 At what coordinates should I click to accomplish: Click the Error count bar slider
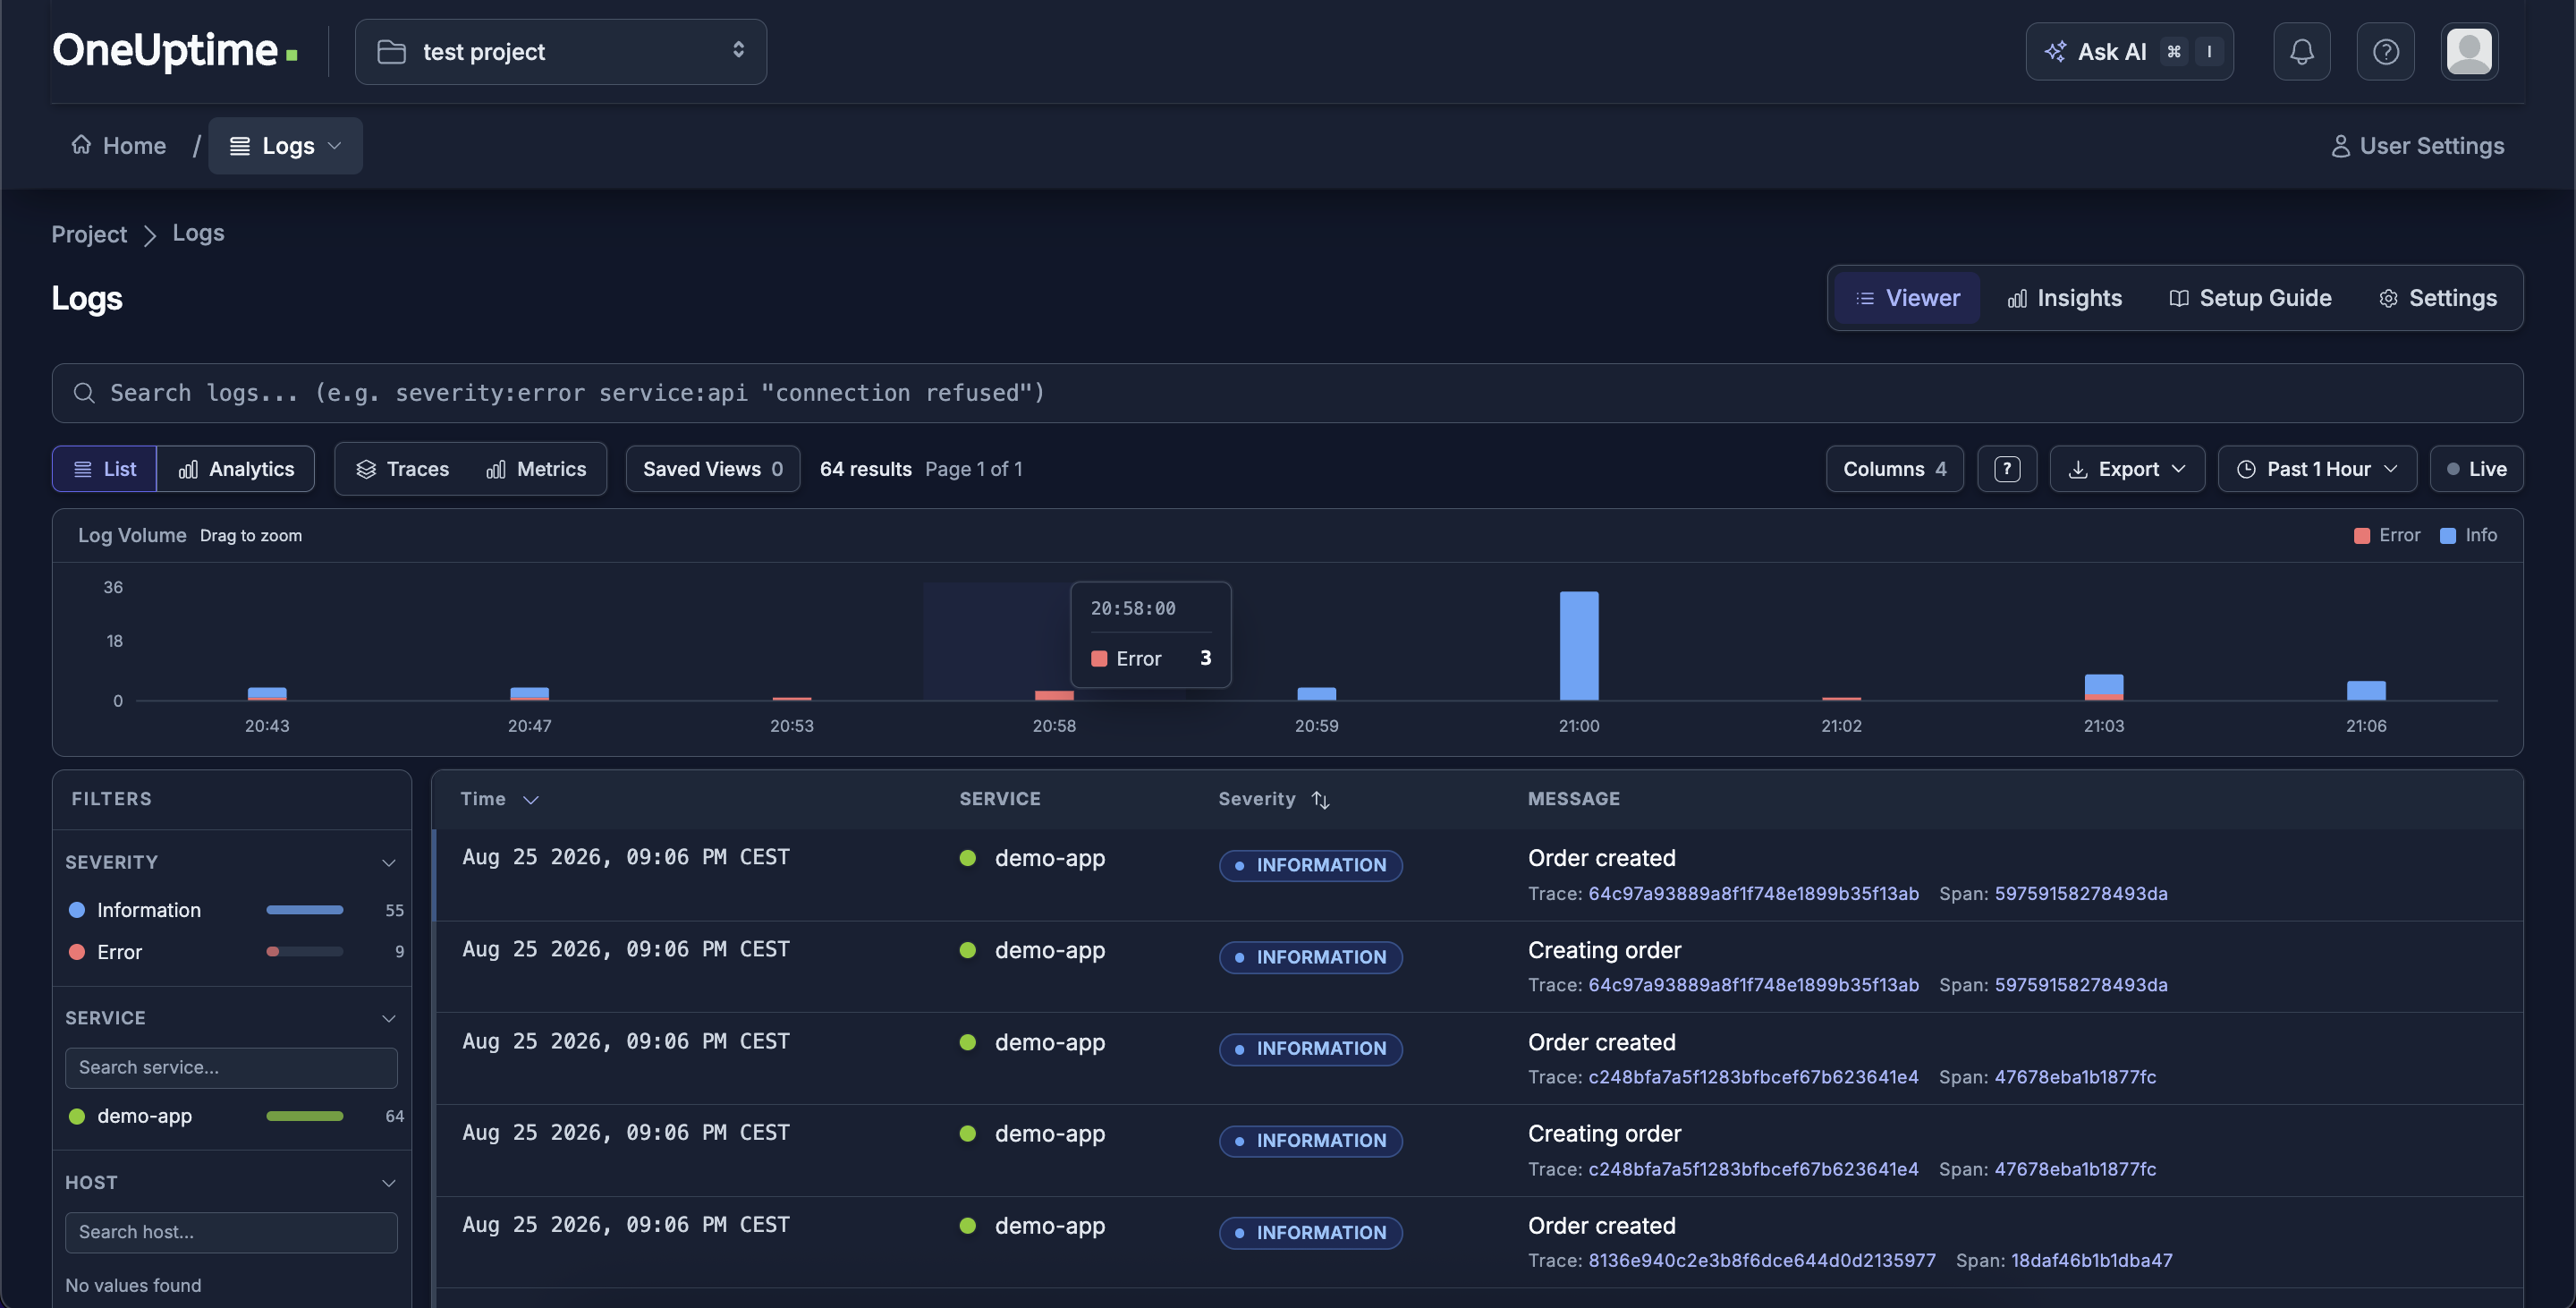304,952
